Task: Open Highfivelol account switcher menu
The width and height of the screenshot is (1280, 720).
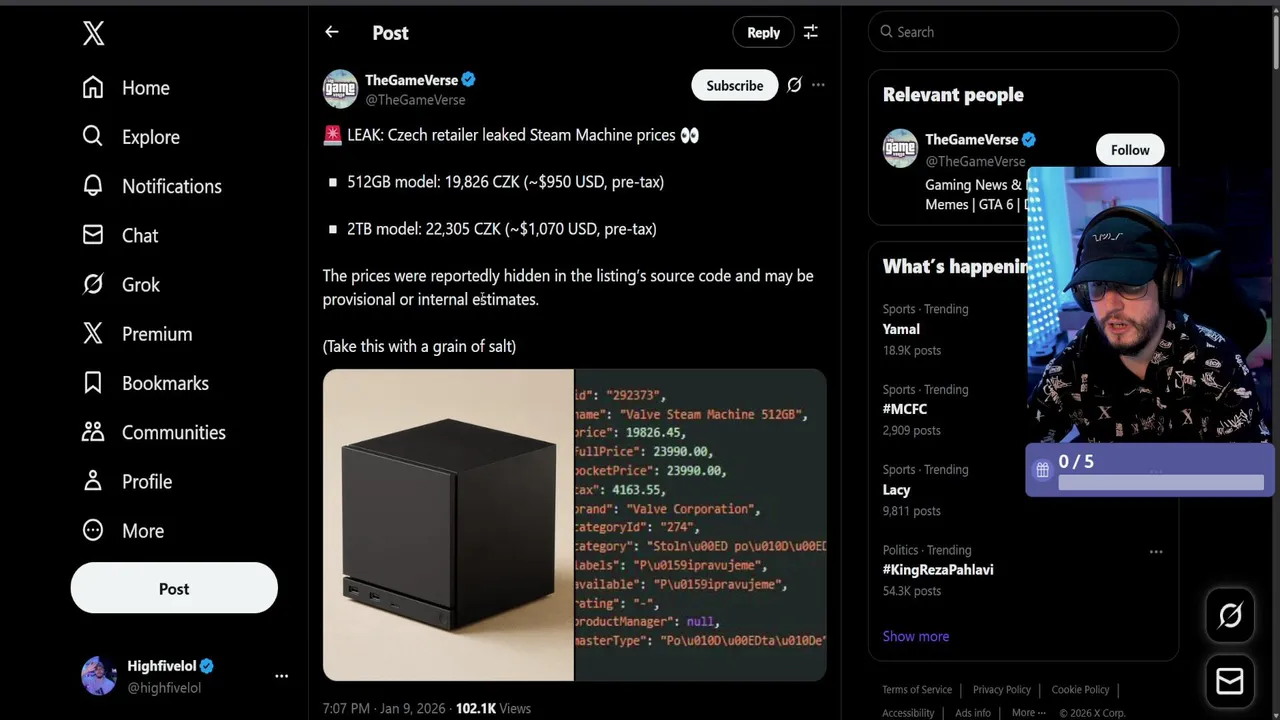Action: coord(281,676)
